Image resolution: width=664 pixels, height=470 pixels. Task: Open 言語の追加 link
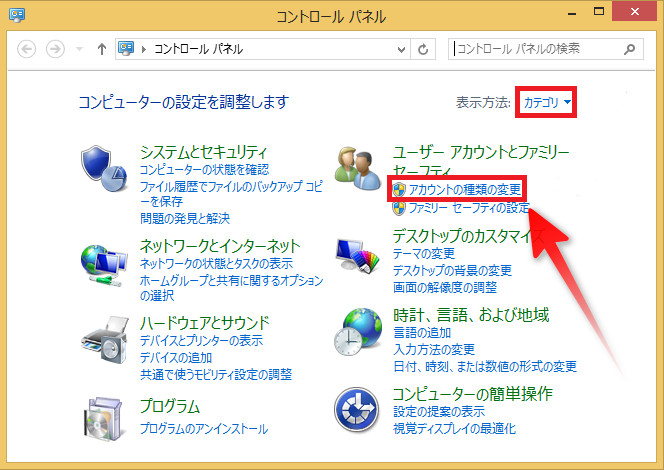pyautogui.click(x=422, y=332)
